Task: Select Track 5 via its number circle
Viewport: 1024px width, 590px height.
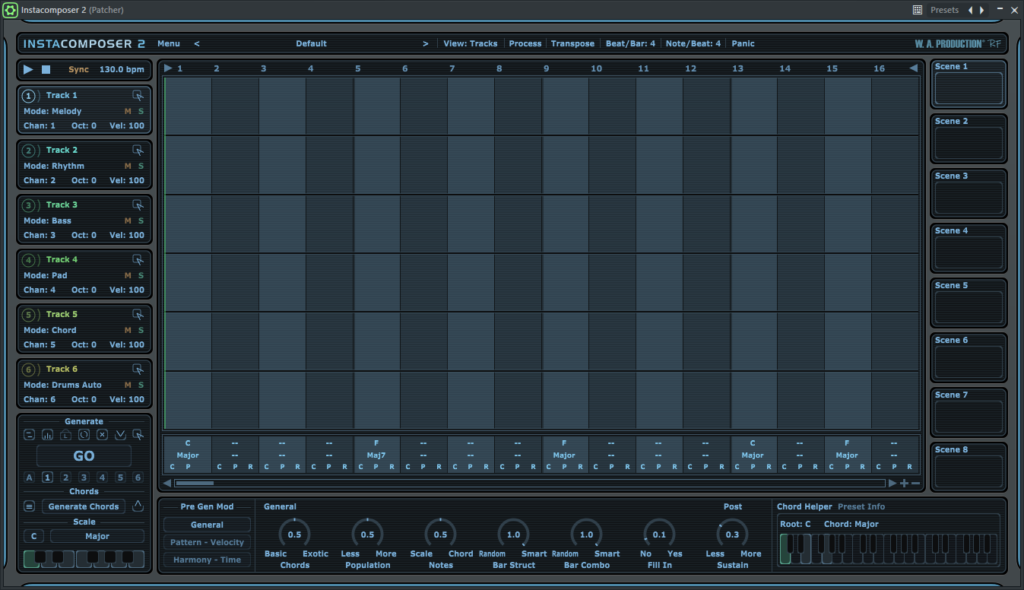Action: pos(28,314)
